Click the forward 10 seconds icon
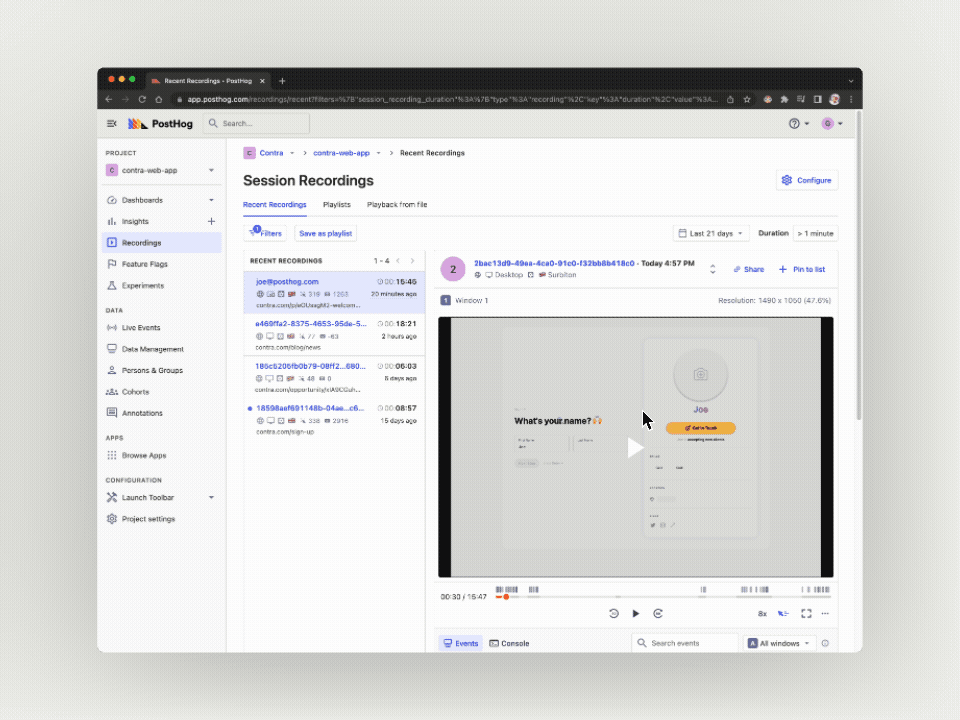This screenshot has width=960, height=720. coord(658,613)
